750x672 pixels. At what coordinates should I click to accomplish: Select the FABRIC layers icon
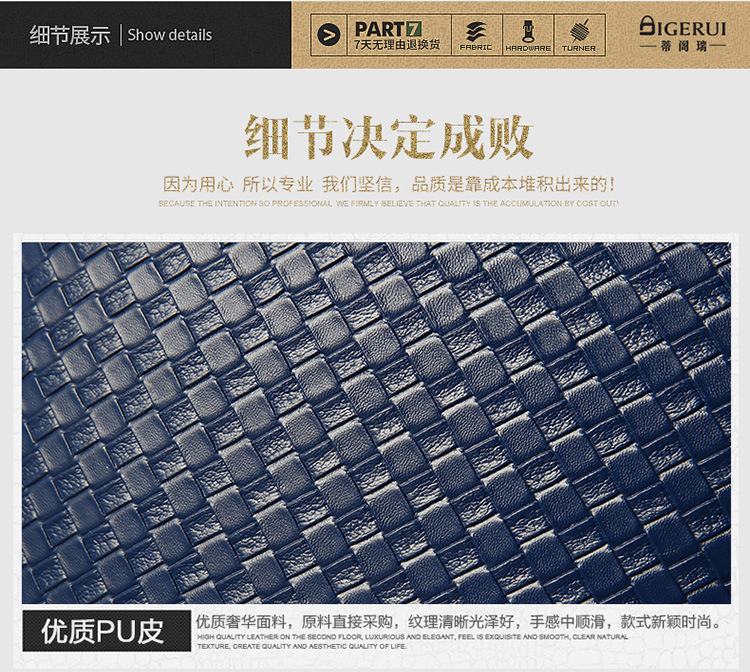pos(476,35)
